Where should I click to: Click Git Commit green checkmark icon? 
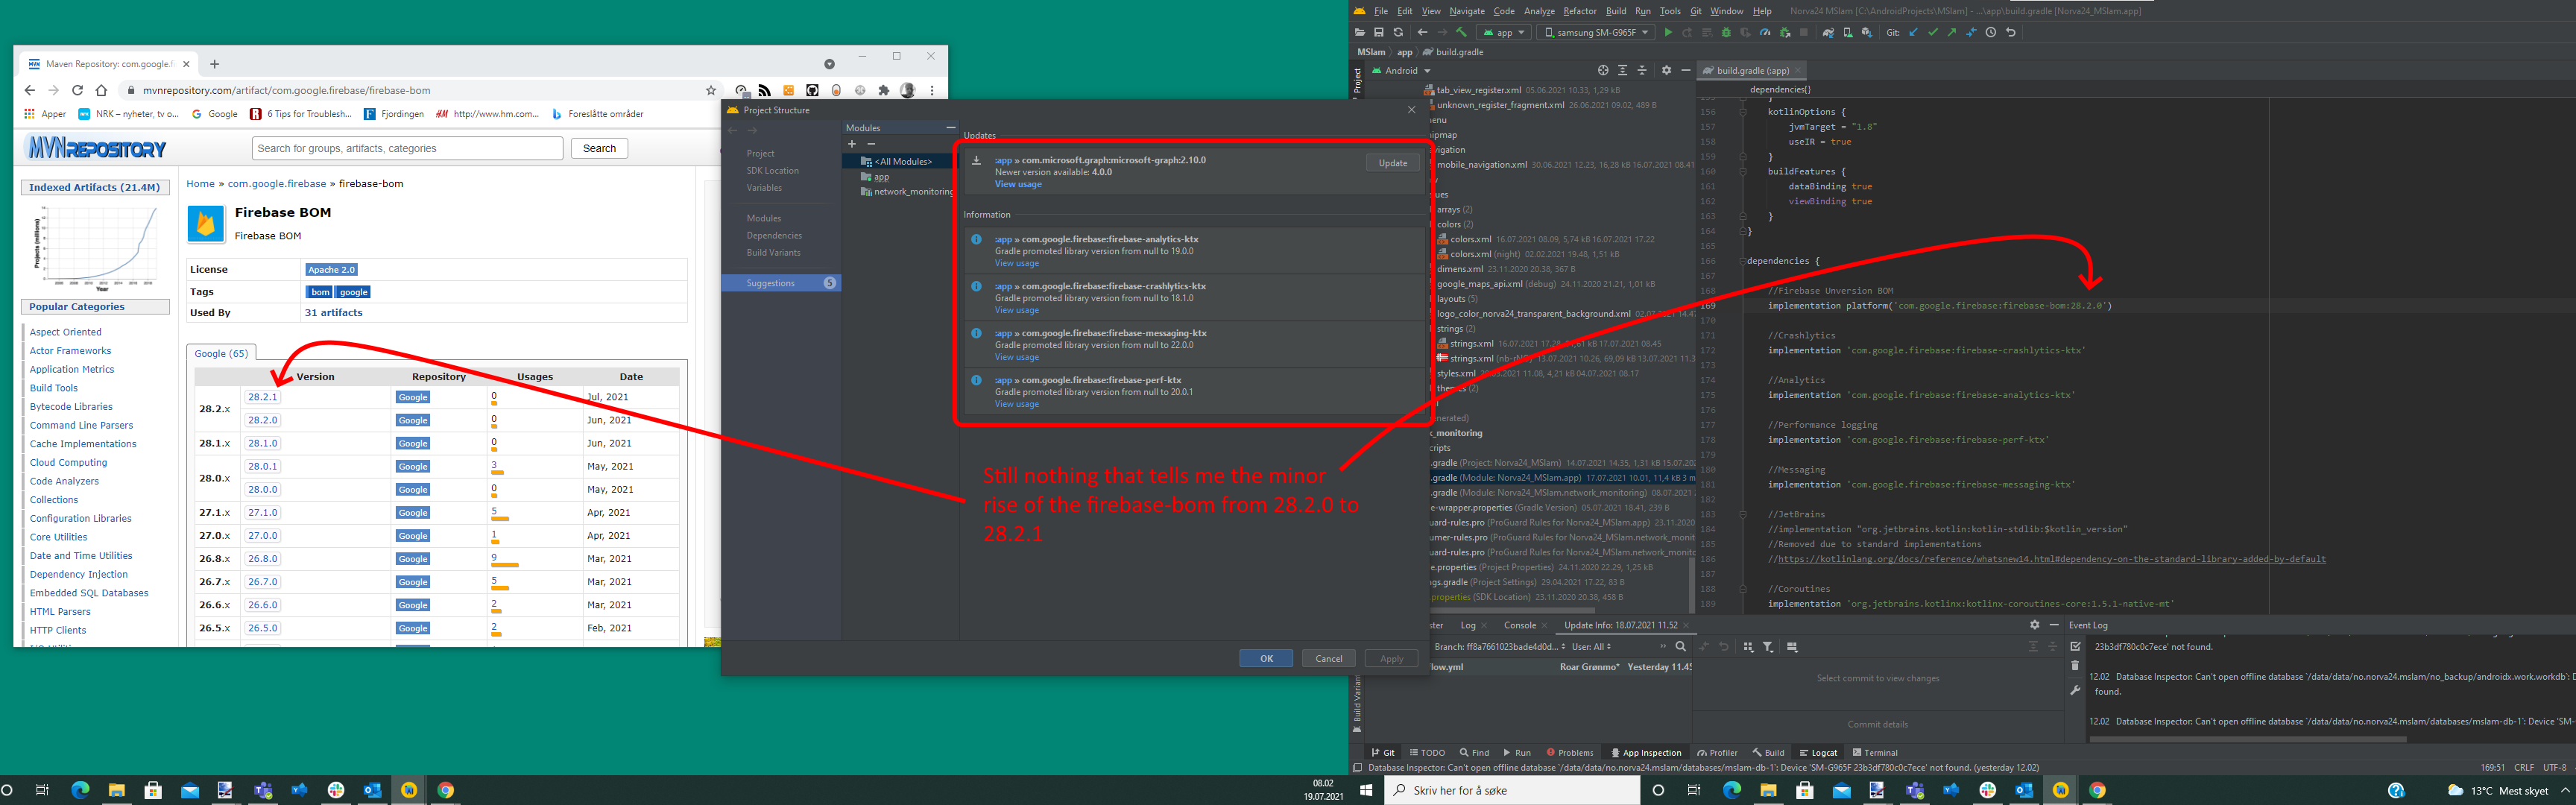[1933, 32]
